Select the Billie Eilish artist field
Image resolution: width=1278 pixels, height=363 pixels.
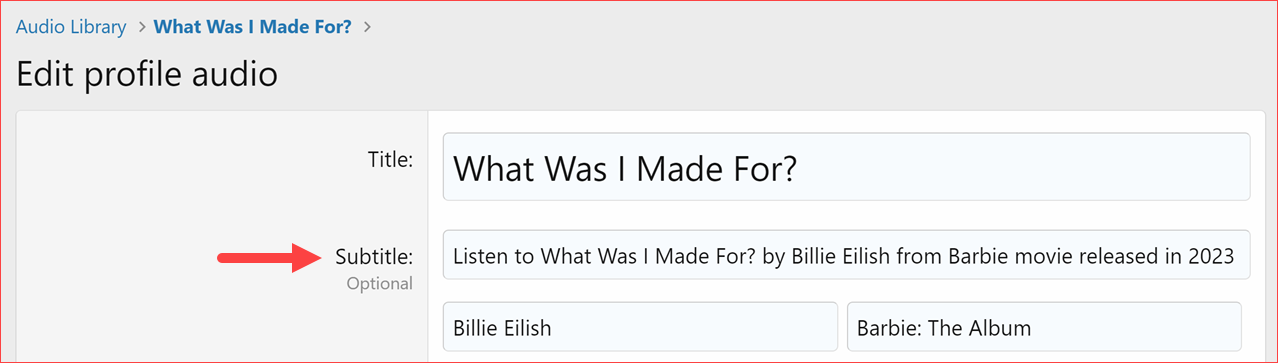coord(640,327)
